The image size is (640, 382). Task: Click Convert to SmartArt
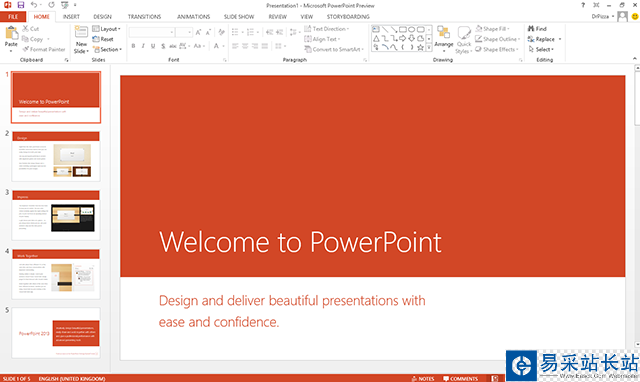point(334,49)
